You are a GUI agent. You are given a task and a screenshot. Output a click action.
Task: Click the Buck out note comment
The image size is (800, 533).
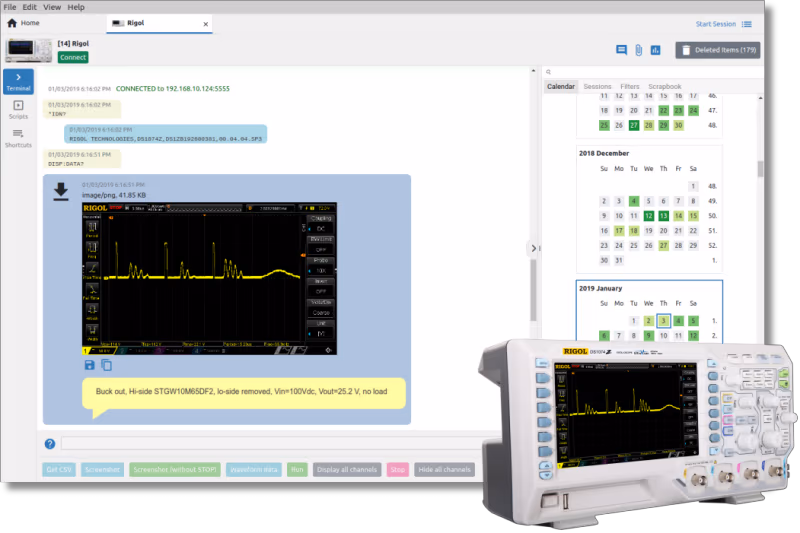[x=243, y=392]
